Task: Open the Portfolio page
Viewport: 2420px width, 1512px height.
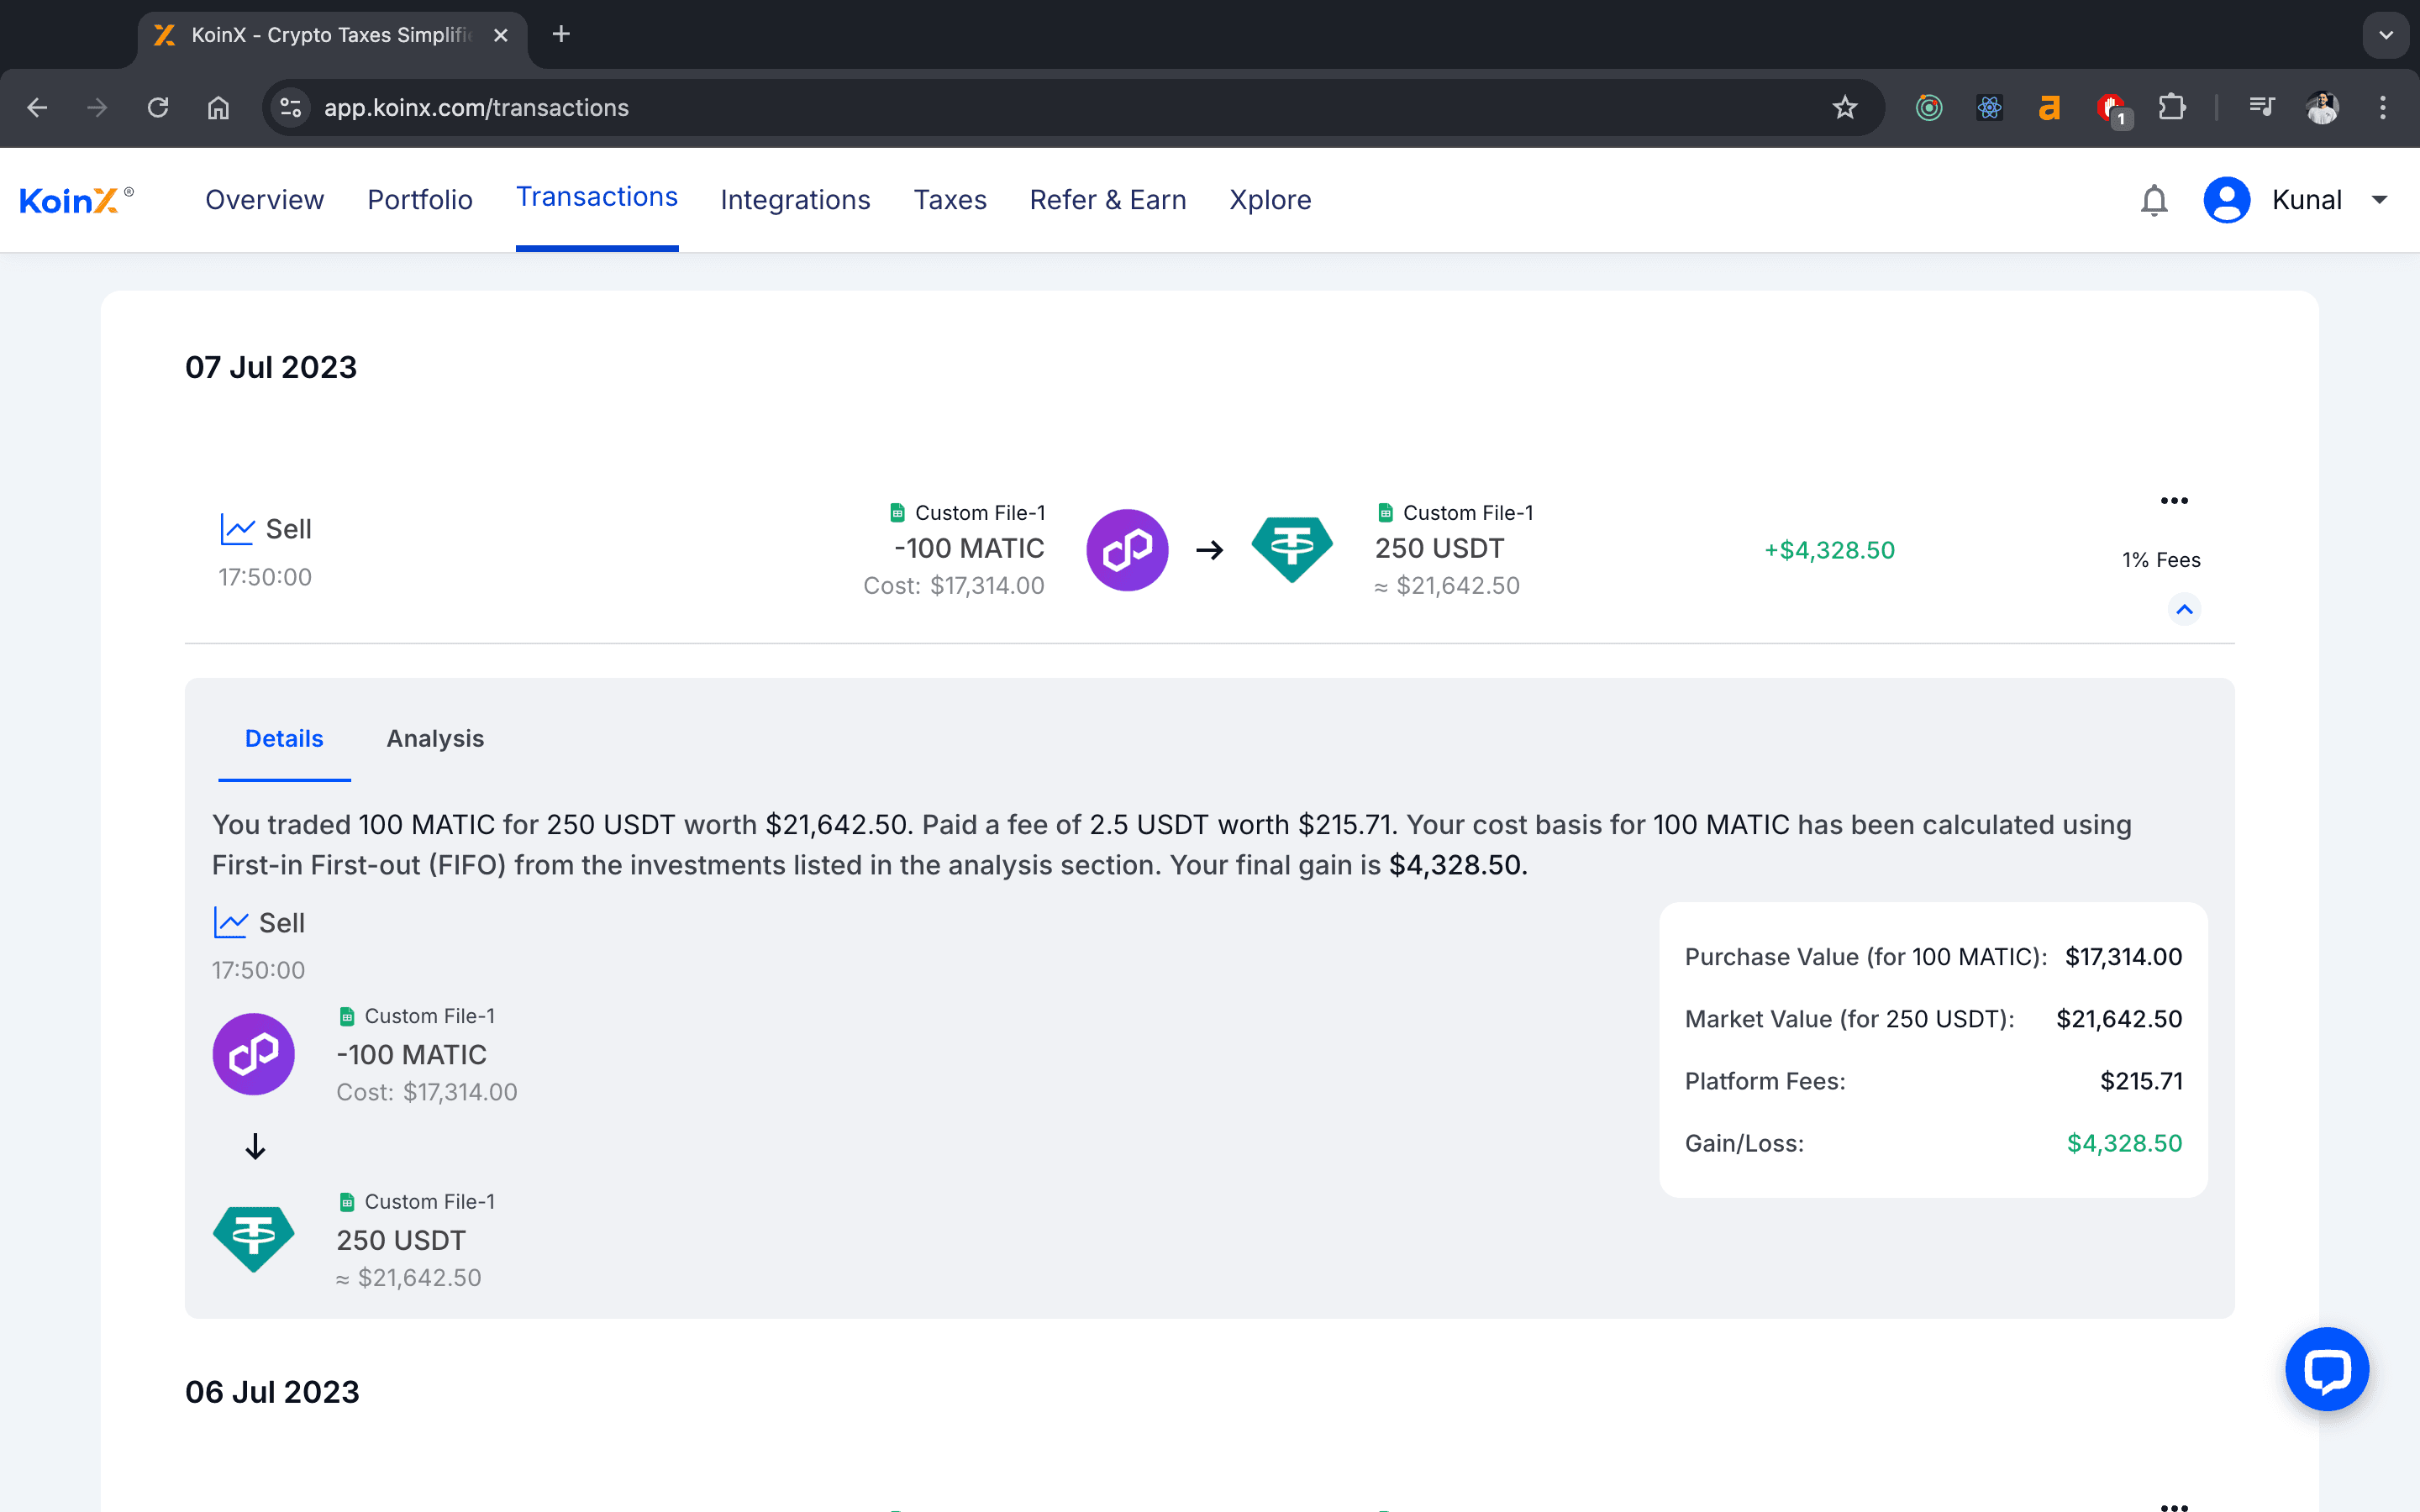Action: click(x=420, y=200)
